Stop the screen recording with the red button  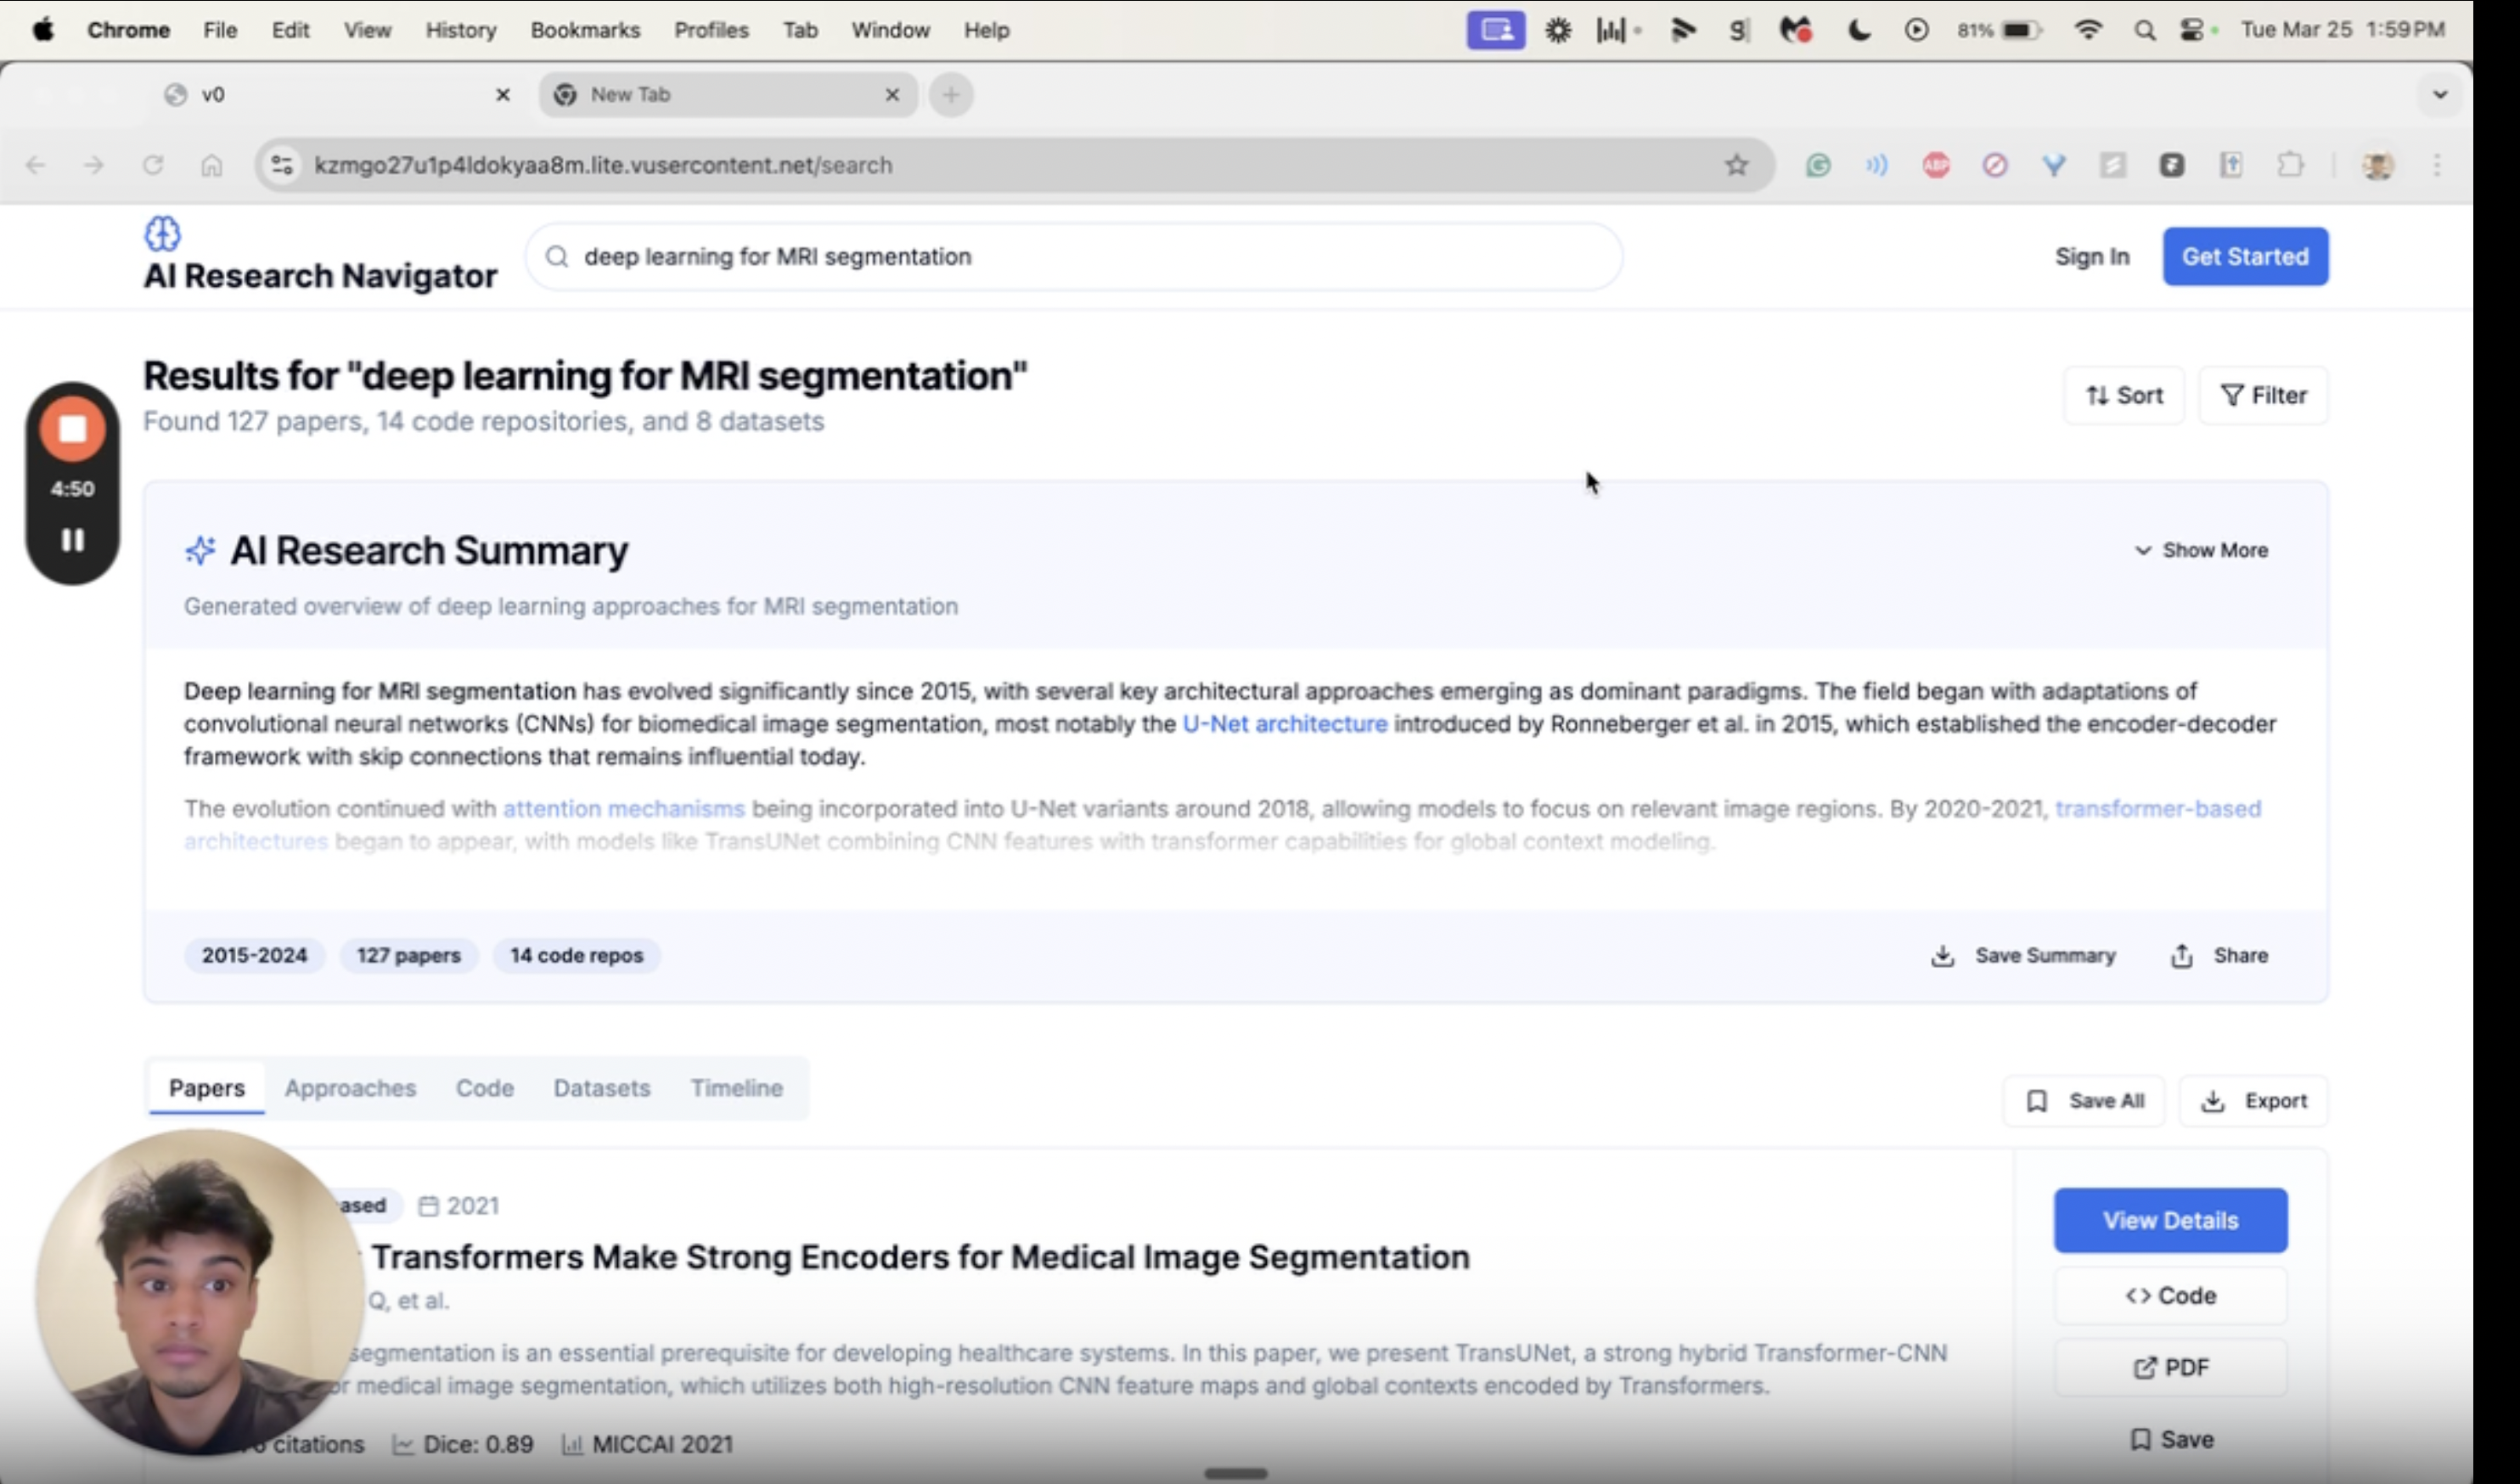[72, 429]
